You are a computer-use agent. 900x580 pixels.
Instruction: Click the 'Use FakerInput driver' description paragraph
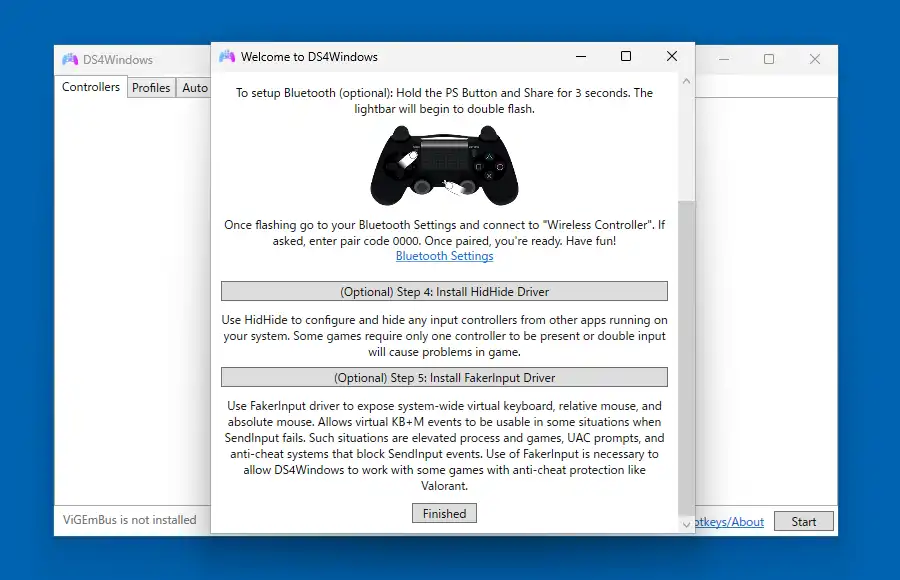(444, 446)
